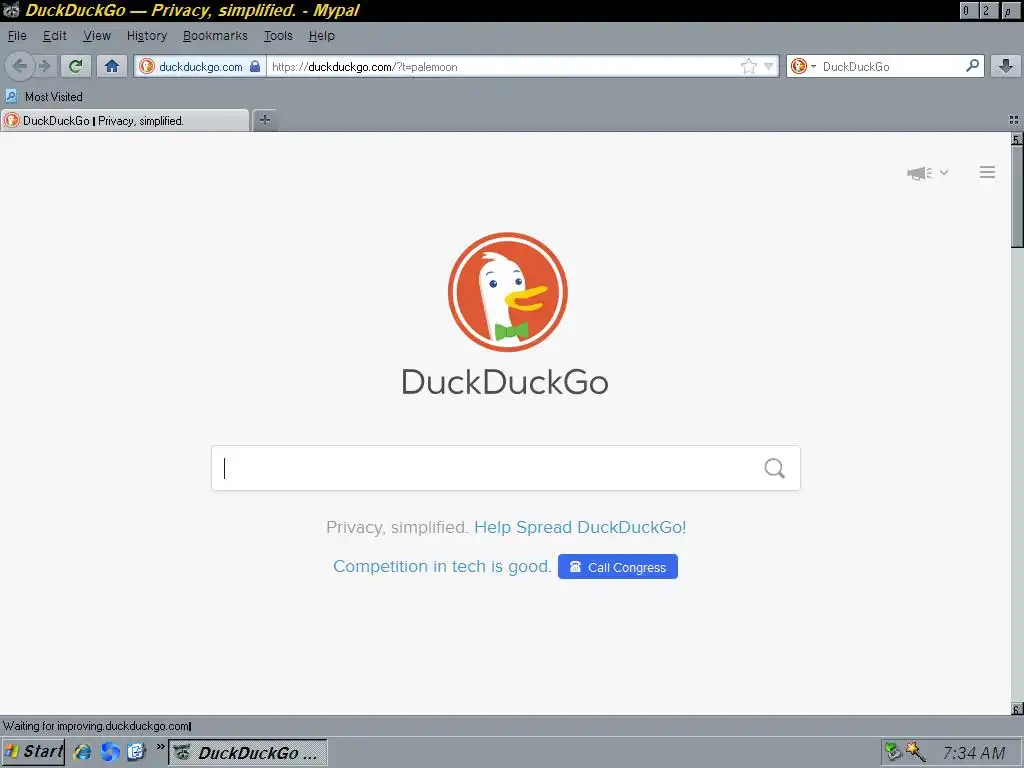1024x768 pixels.
Task: Click the search magnifier in main box
Action: (x=775, y=468)
